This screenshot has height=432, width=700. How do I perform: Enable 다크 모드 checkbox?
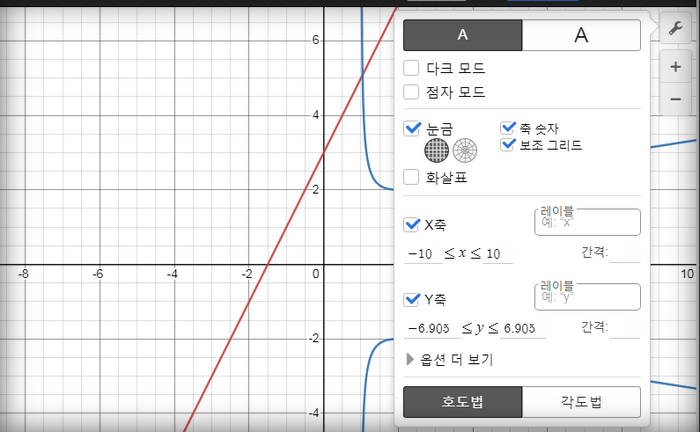click(411, 68)
